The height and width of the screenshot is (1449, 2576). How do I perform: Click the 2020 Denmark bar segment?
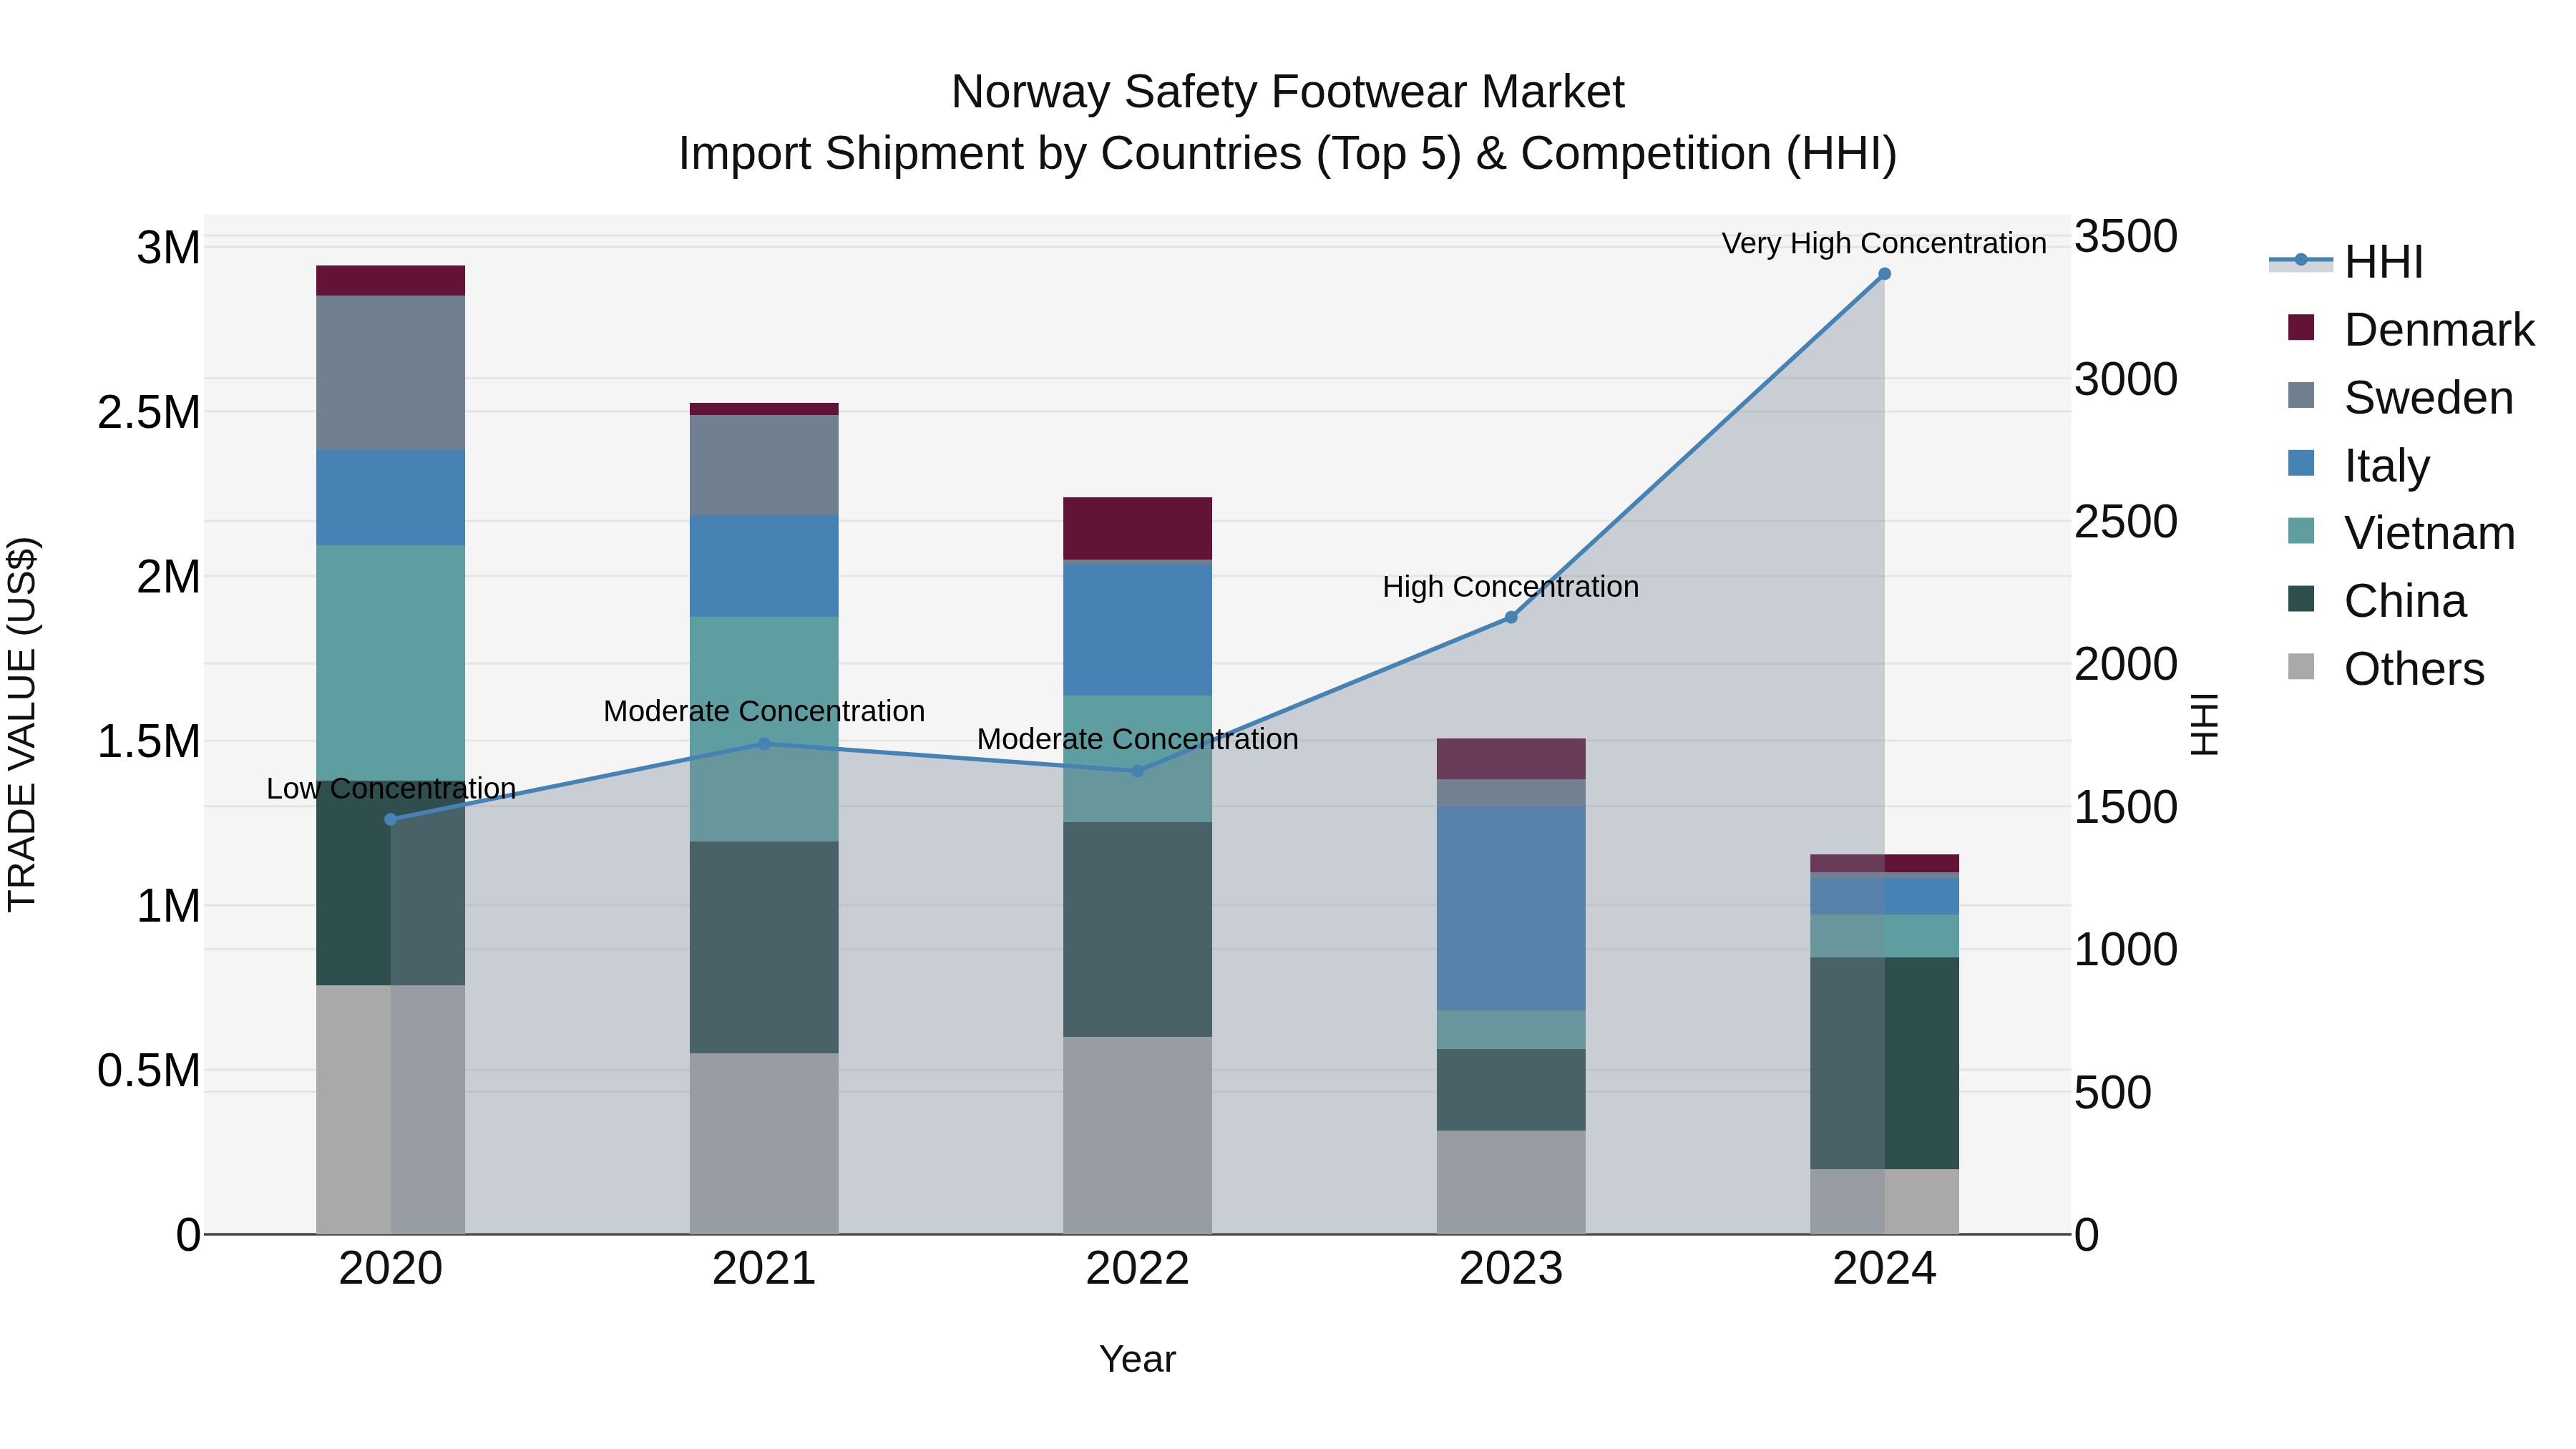[x=391, y=281]
